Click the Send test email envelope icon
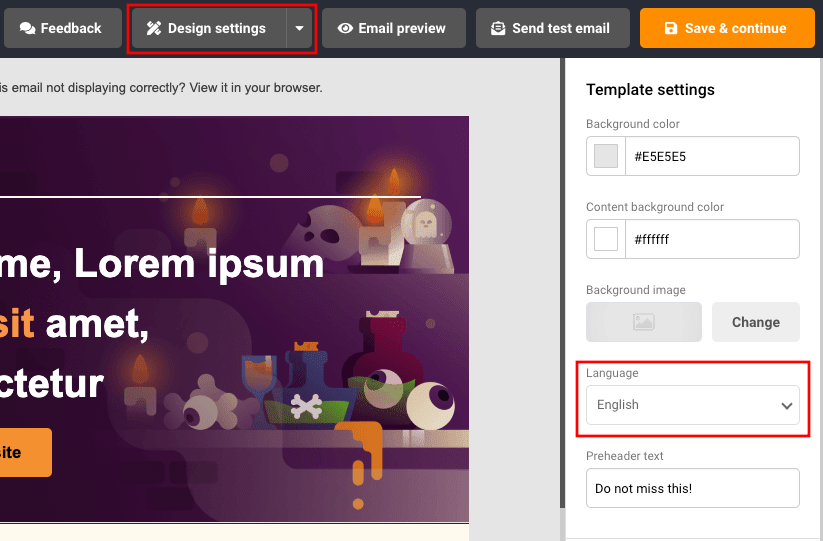The width and height of the screenshot is (823, 541). (498, 28)
